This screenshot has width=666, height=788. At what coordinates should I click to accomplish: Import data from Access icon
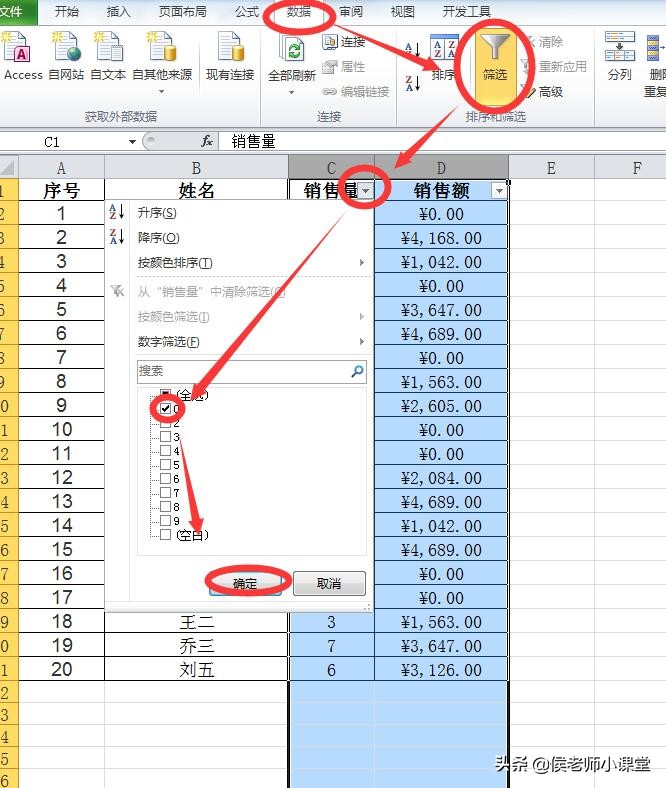pos(16,47)
